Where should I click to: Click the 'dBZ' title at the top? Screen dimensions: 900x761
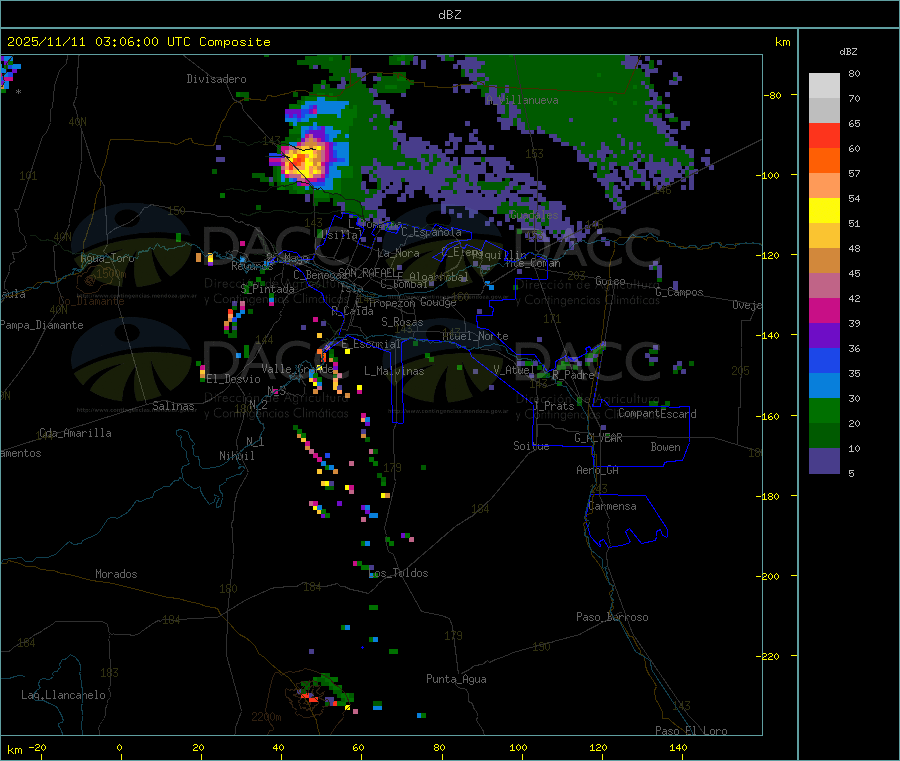[449, 14]
